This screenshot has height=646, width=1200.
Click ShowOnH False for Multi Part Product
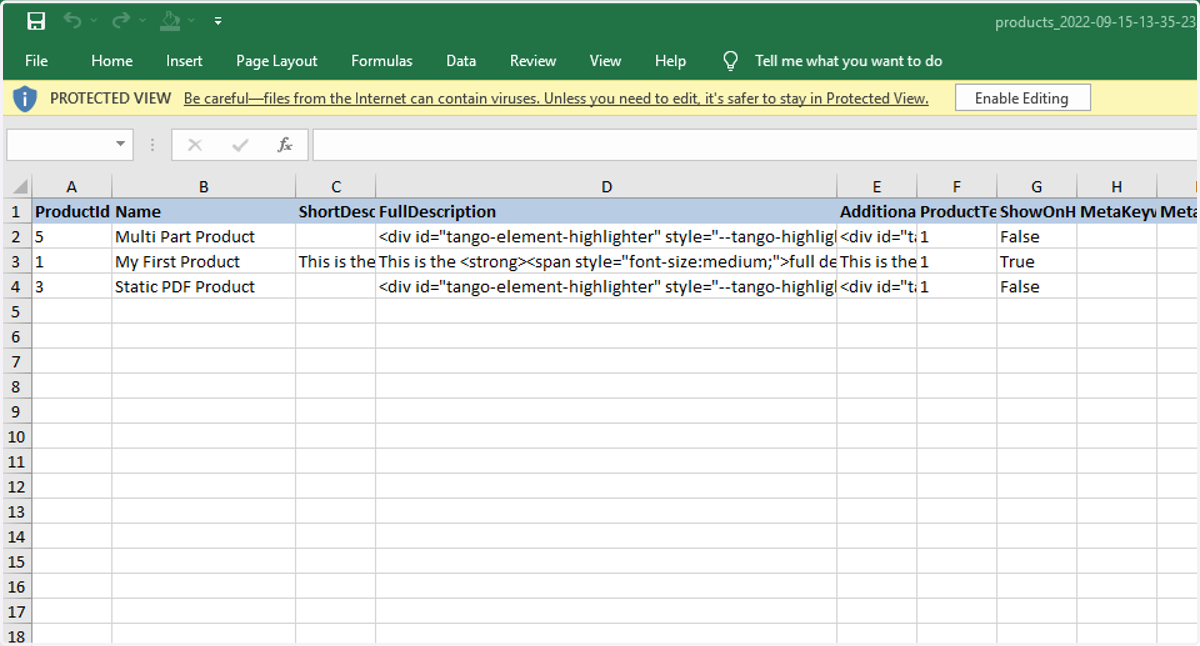1037,237
